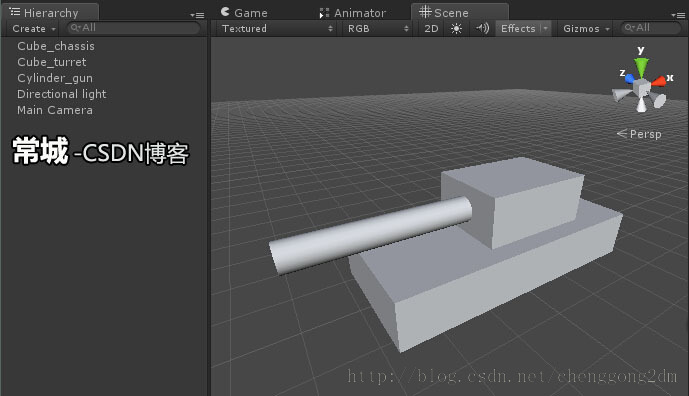Select Cube_turret in the Hierarchy

[52, 62]
